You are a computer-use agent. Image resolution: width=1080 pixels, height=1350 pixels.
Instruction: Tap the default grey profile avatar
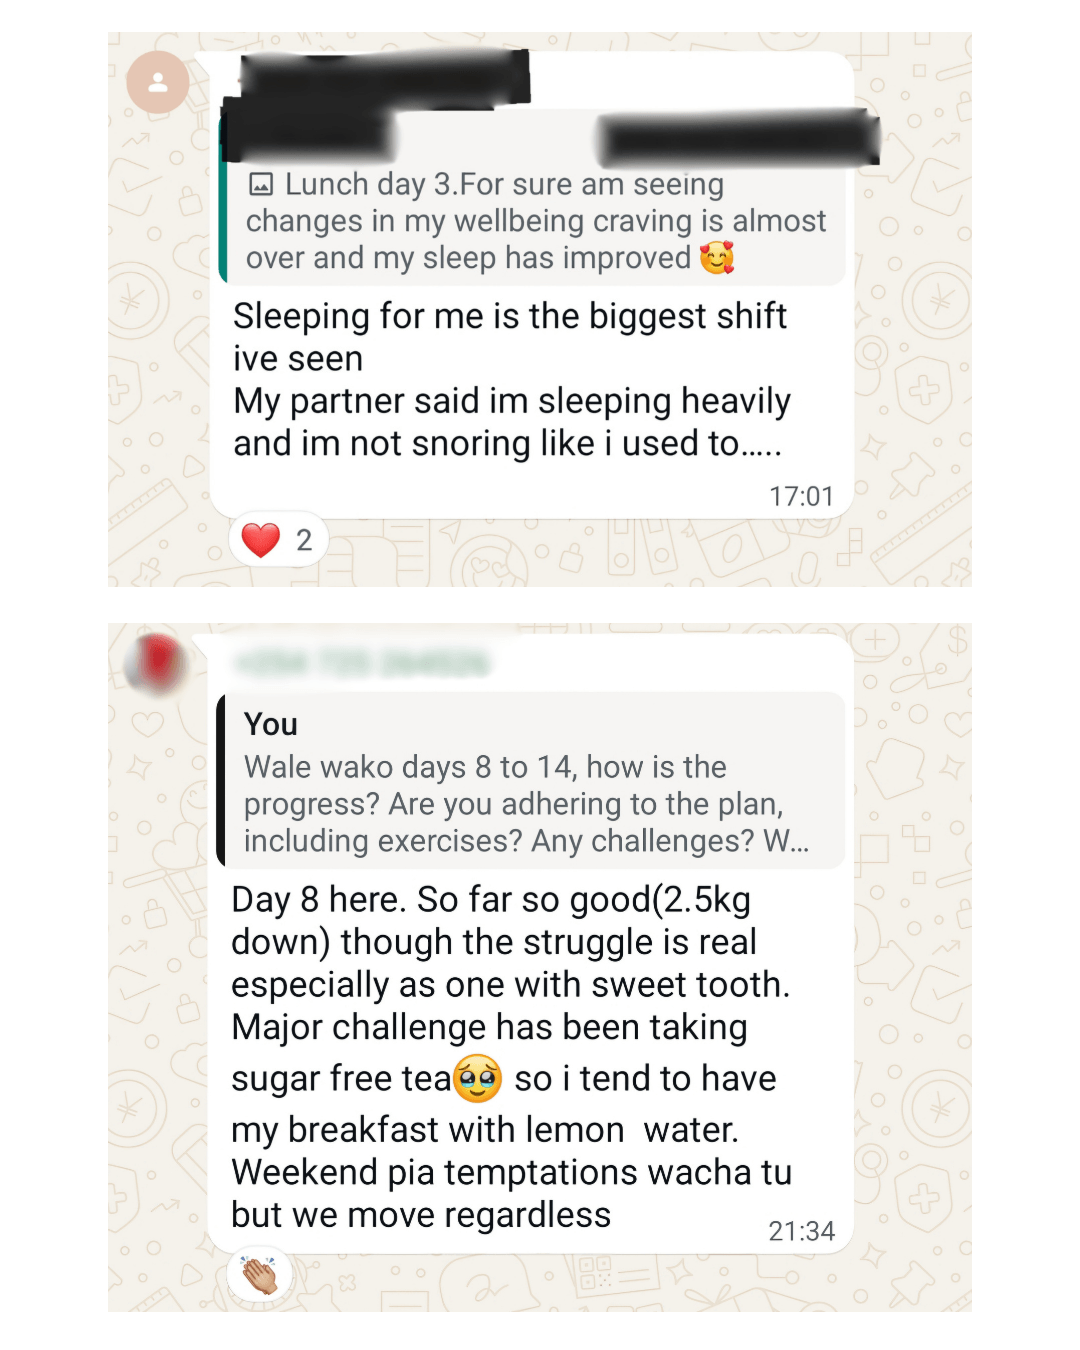pos(158,83)
